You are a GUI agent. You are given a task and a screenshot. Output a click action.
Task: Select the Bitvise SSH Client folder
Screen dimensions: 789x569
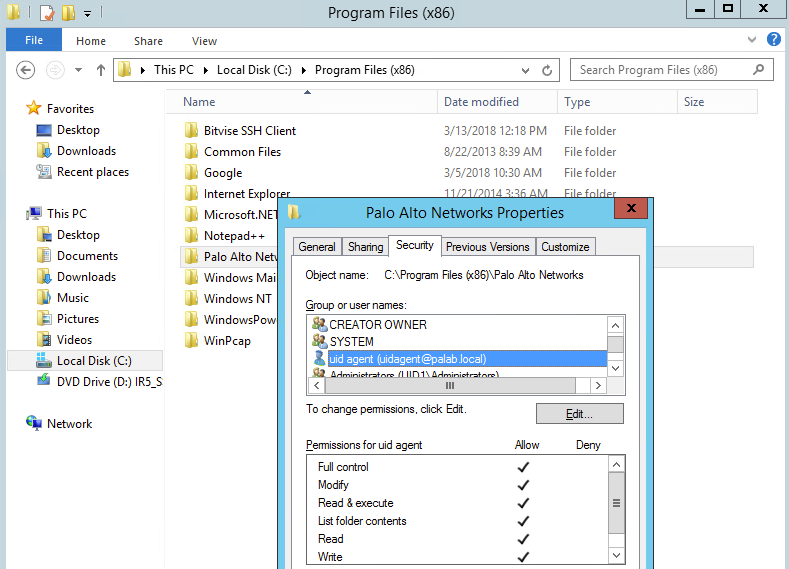click(250, 131)
